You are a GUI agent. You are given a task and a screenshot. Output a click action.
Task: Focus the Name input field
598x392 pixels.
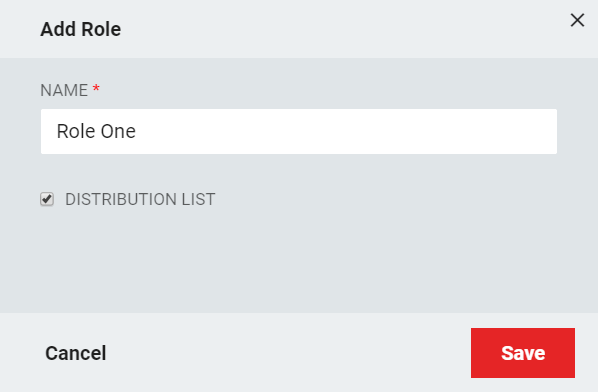click(299, 132)
